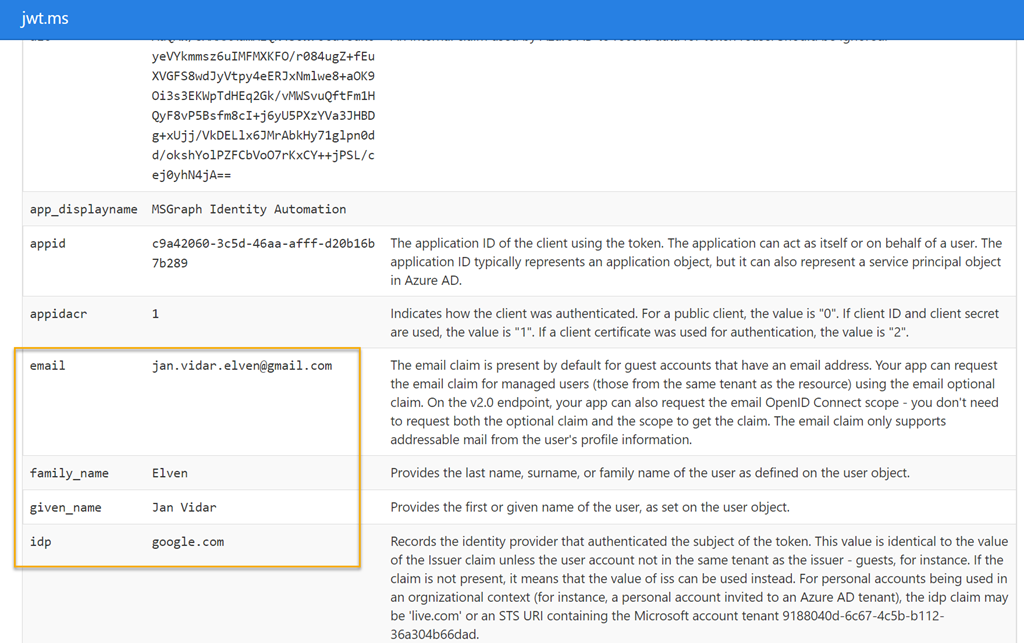The width and height of the screenshot is (1024, 643).
Task: Select the family_name claim label
Action: coord(69,473)
